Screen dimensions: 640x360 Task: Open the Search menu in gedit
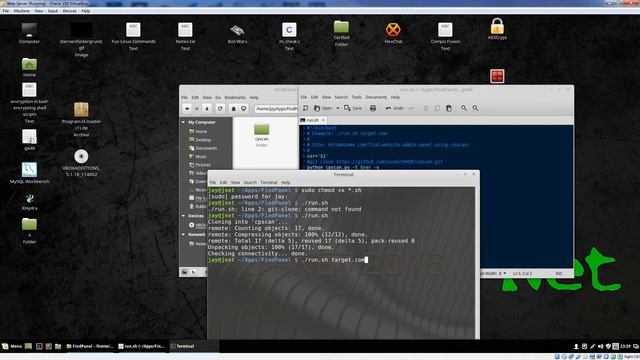click(x=341, y=97)
